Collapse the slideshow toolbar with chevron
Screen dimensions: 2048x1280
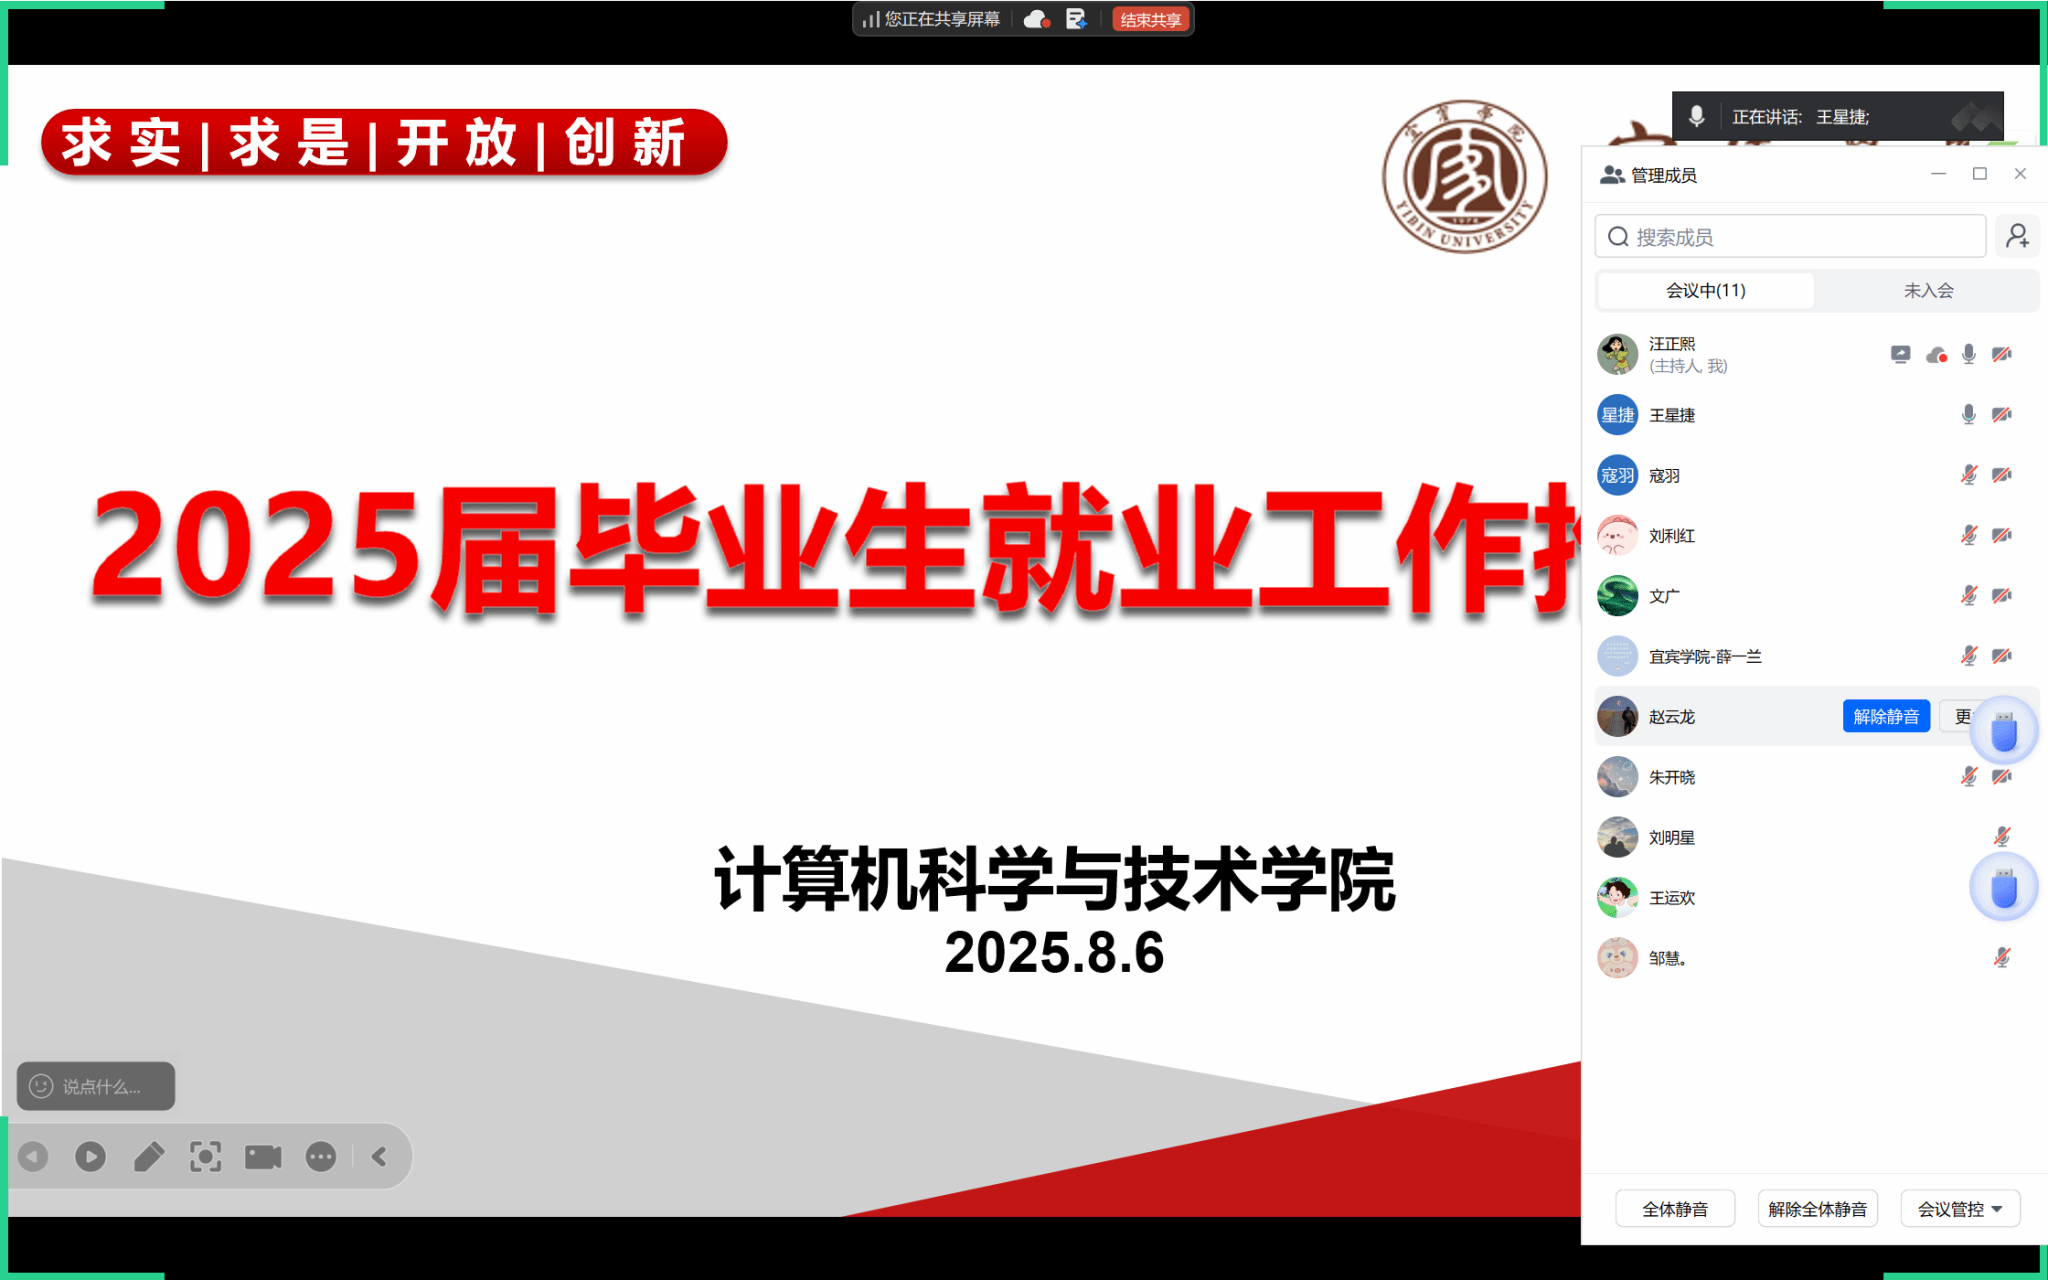coord(379,1157)
